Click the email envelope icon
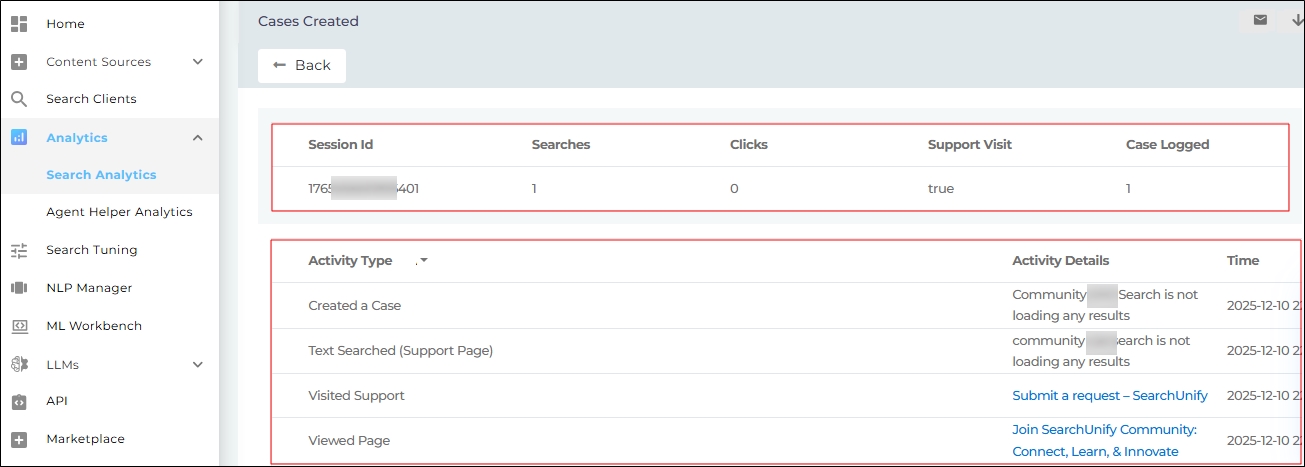Screen dimensions: 1305x467 click(1260, 20)
